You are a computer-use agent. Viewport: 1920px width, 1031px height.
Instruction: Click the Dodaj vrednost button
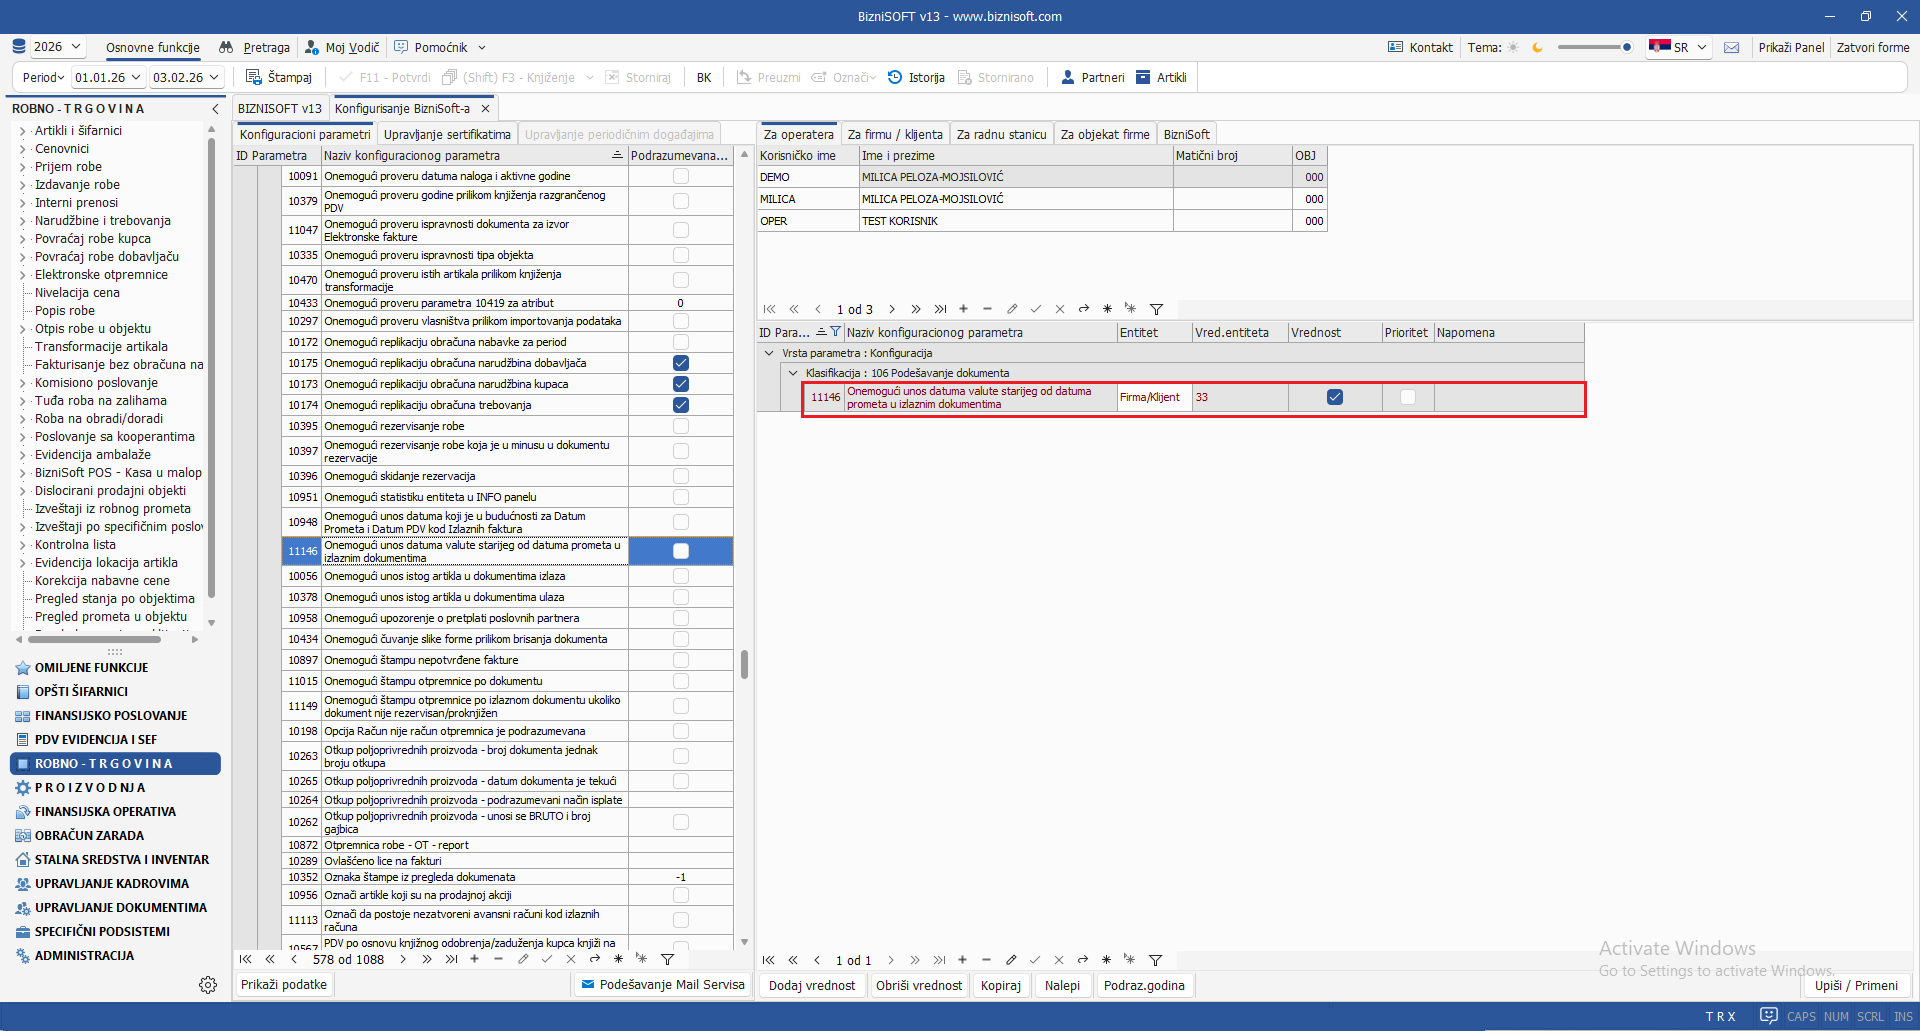coord(812,985)
